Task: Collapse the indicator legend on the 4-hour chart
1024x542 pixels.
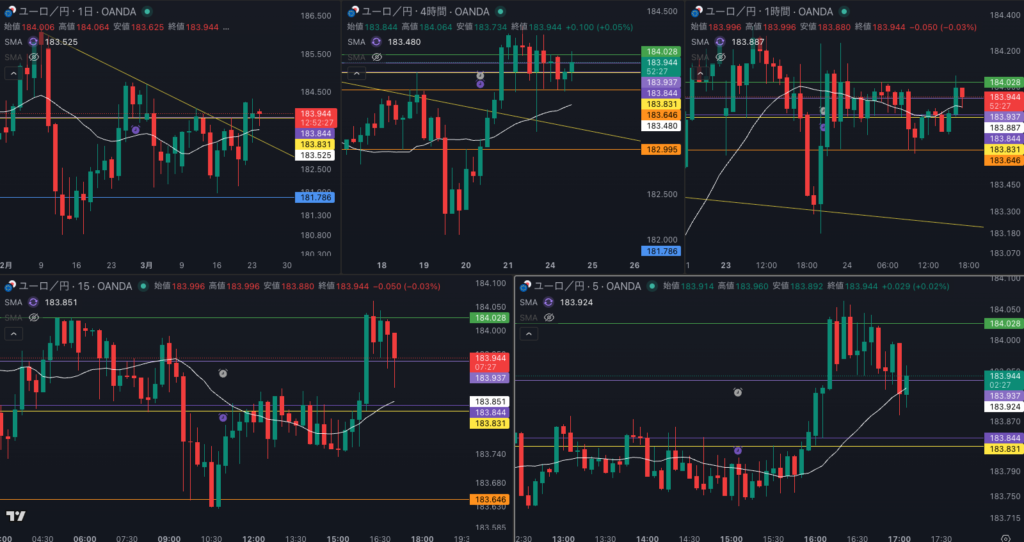Action: click(354, 73)
